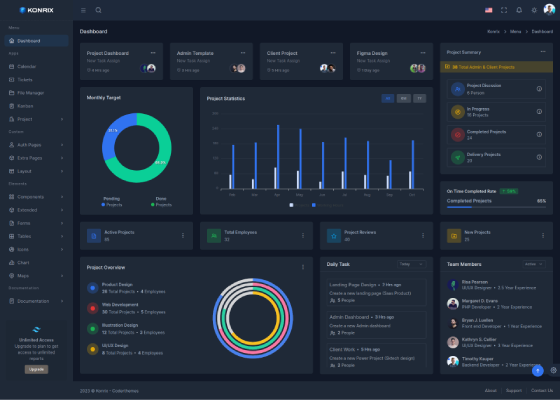Expand the Auth Pages sidebar submenu
The width and height of the screenshot is (560, 400).
tap(36, 145)
